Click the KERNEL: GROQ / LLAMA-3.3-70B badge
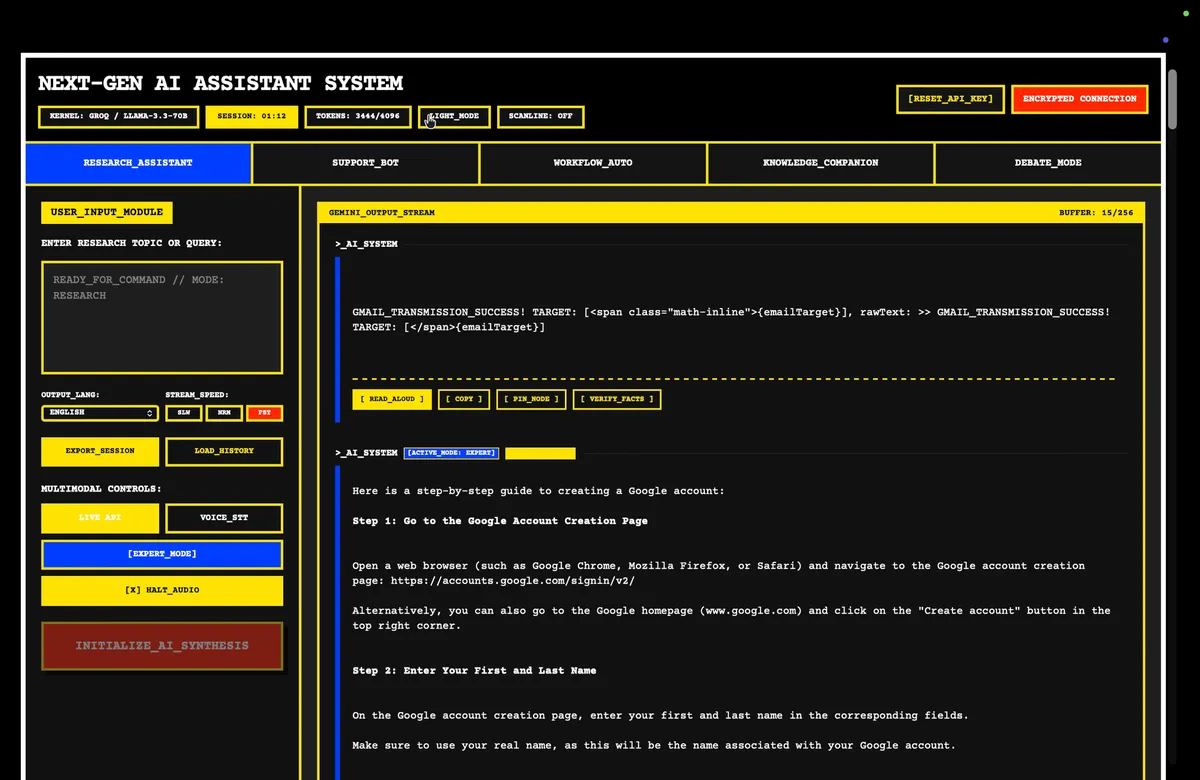This screenshot has height=780, width=1200. click(x=118, y=116)
